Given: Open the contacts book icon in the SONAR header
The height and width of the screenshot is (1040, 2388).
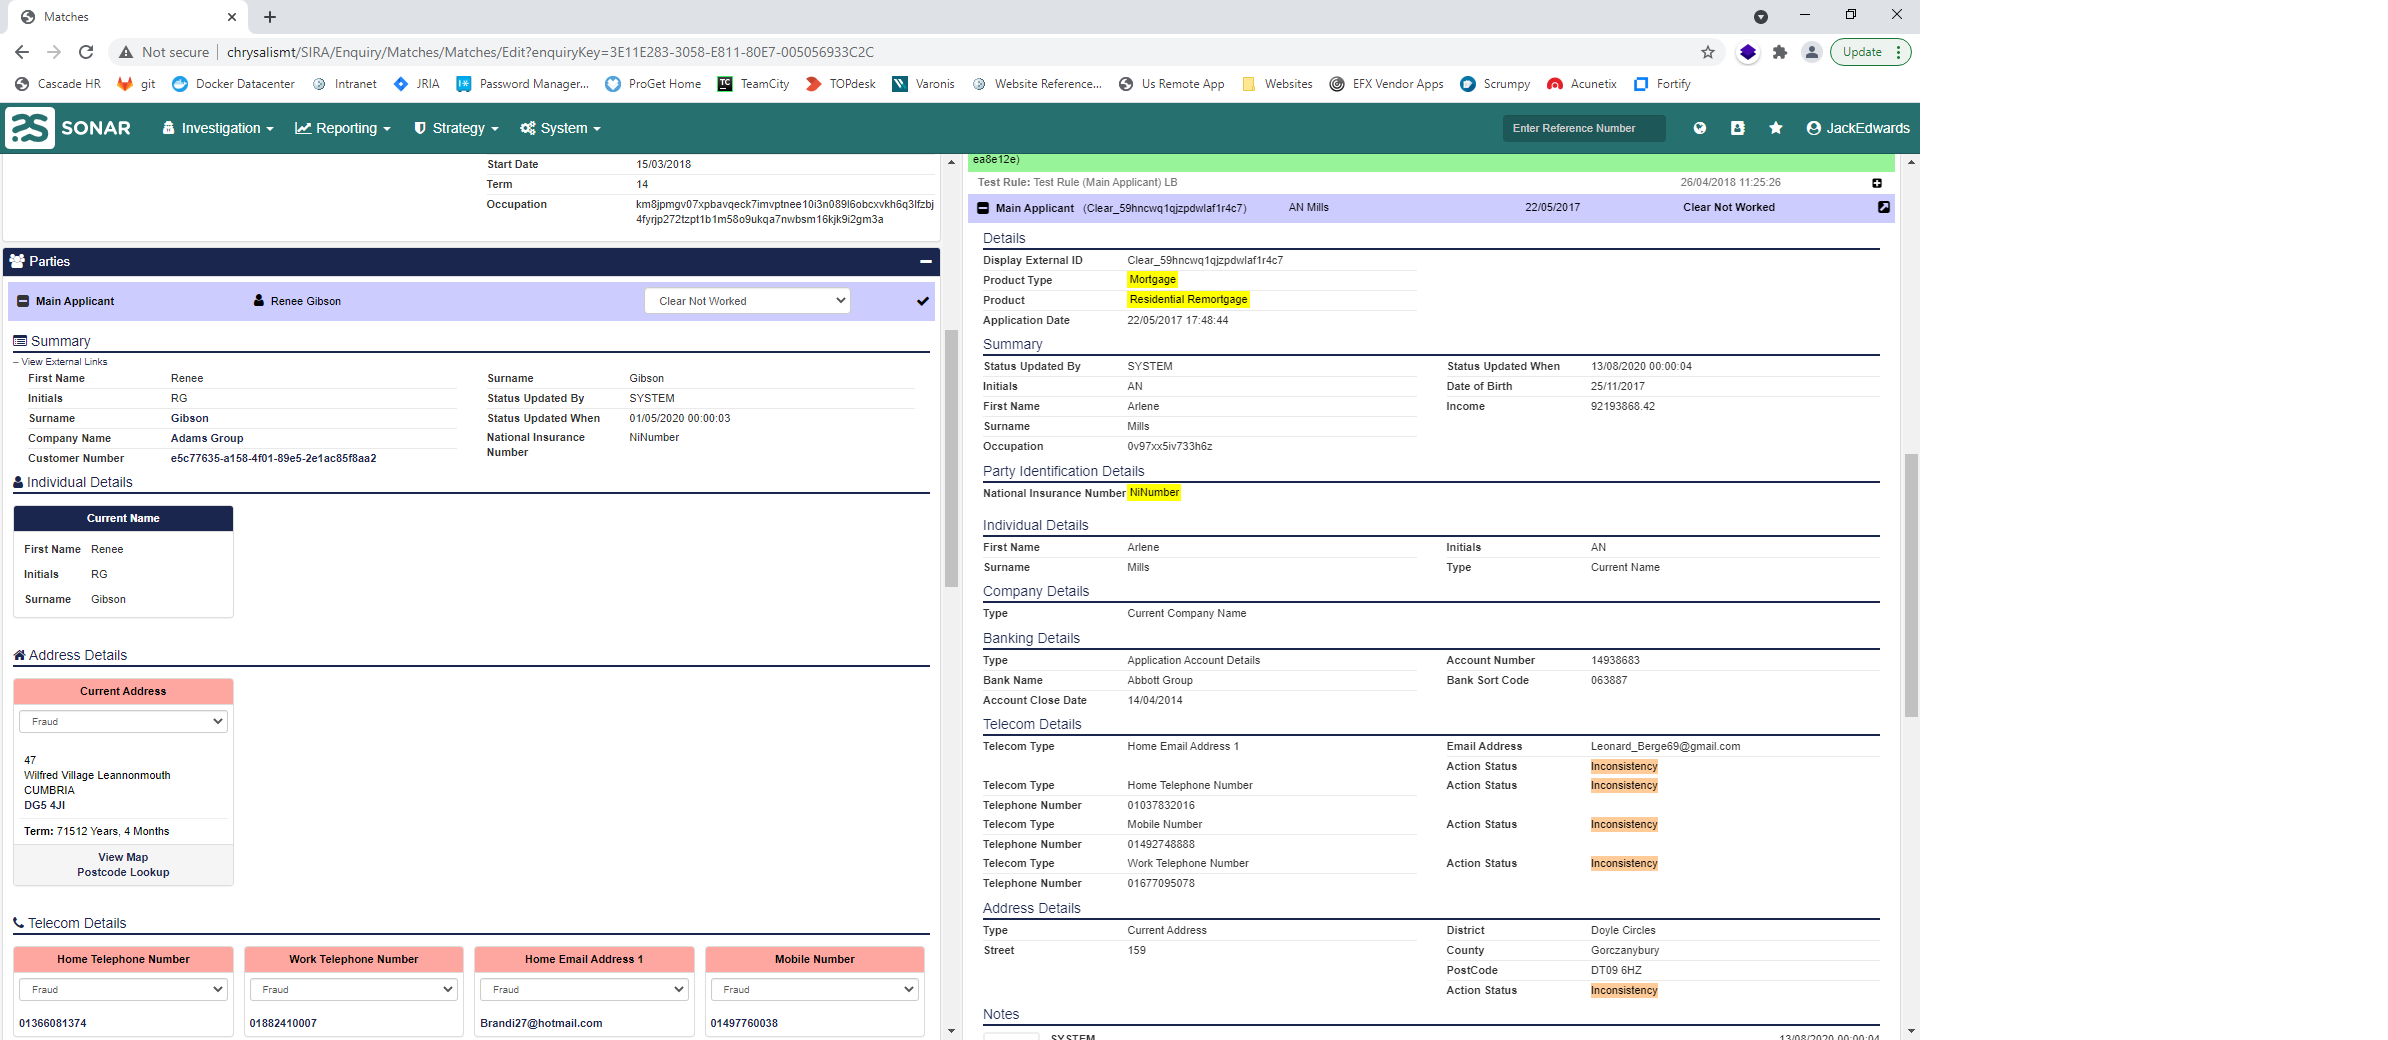Looking at the screenshot, I should [x=1737, y=128].
